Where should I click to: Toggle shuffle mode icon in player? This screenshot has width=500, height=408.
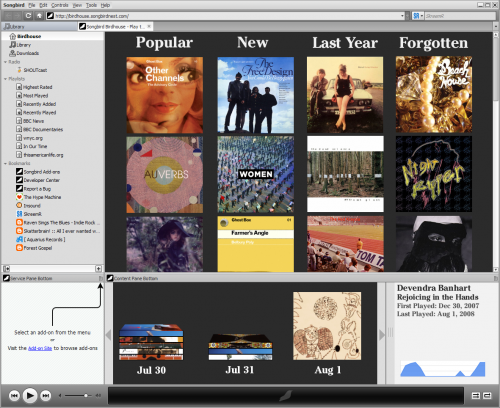[476, 396]
